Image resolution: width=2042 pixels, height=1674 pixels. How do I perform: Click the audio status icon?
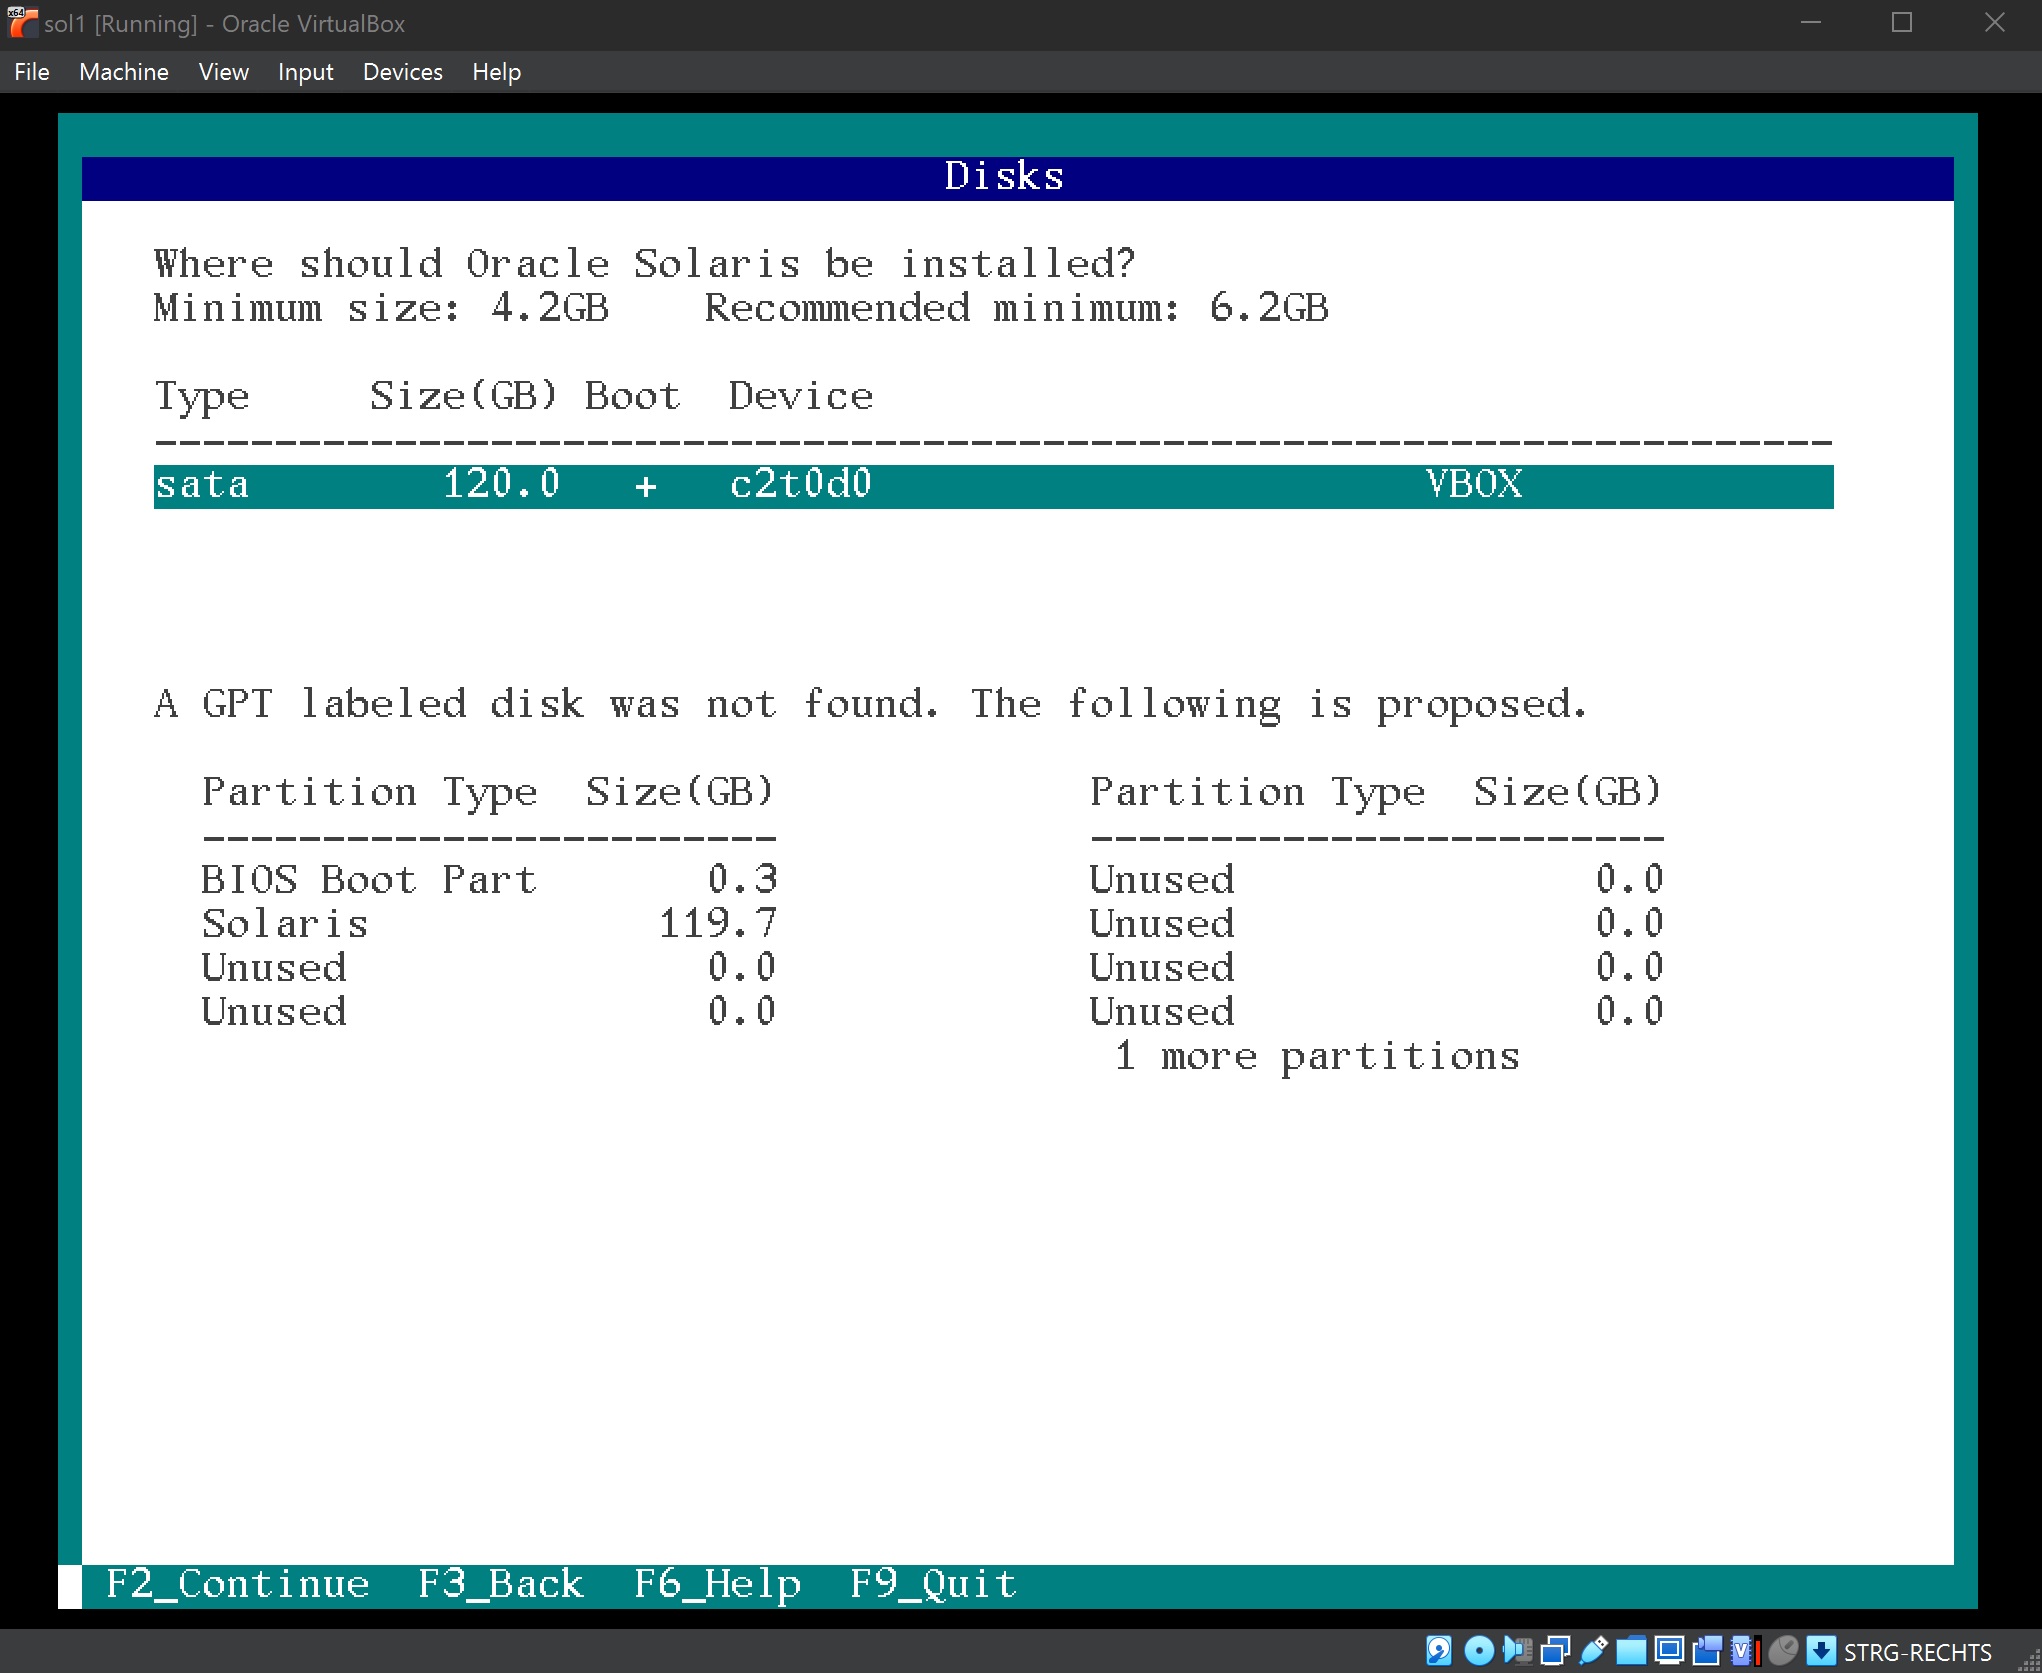tap(1516, 1650)
